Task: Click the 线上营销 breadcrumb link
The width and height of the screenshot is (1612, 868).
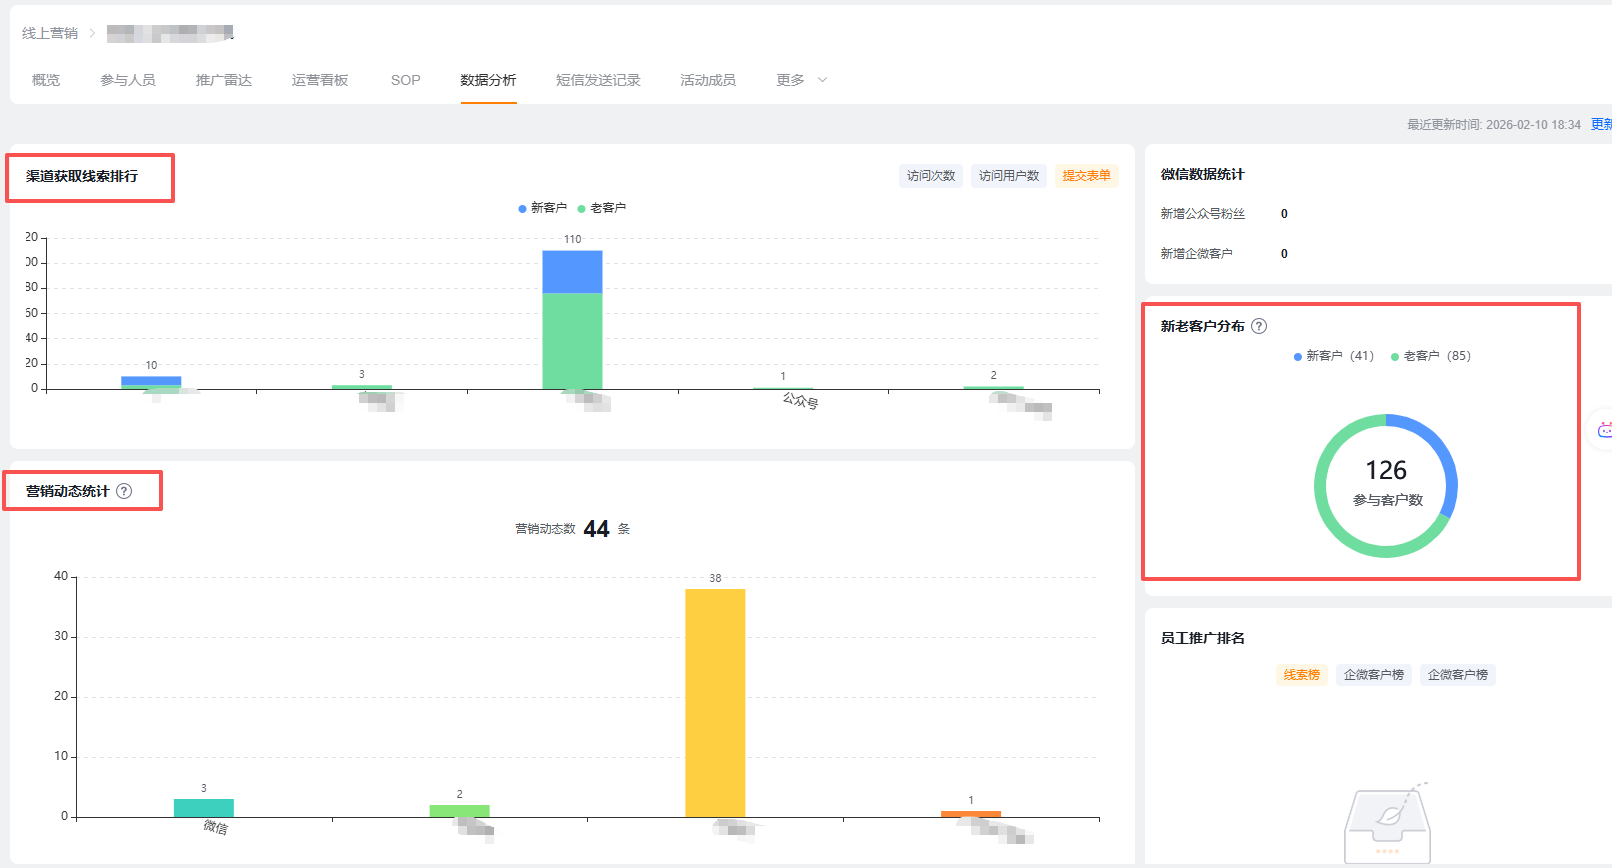Action: point(50,33)
